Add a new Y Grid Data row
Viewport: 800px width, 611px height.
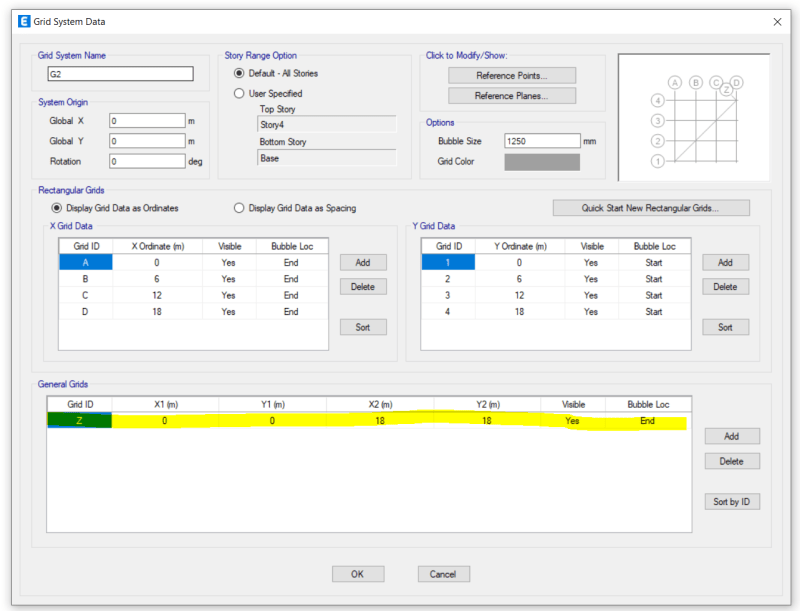(x=726, y=263)
